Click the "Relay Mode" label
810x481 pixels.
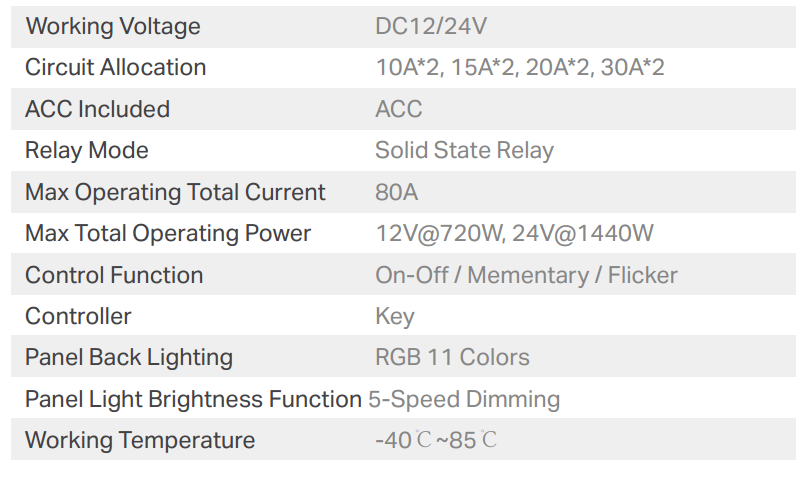(87, 151)
